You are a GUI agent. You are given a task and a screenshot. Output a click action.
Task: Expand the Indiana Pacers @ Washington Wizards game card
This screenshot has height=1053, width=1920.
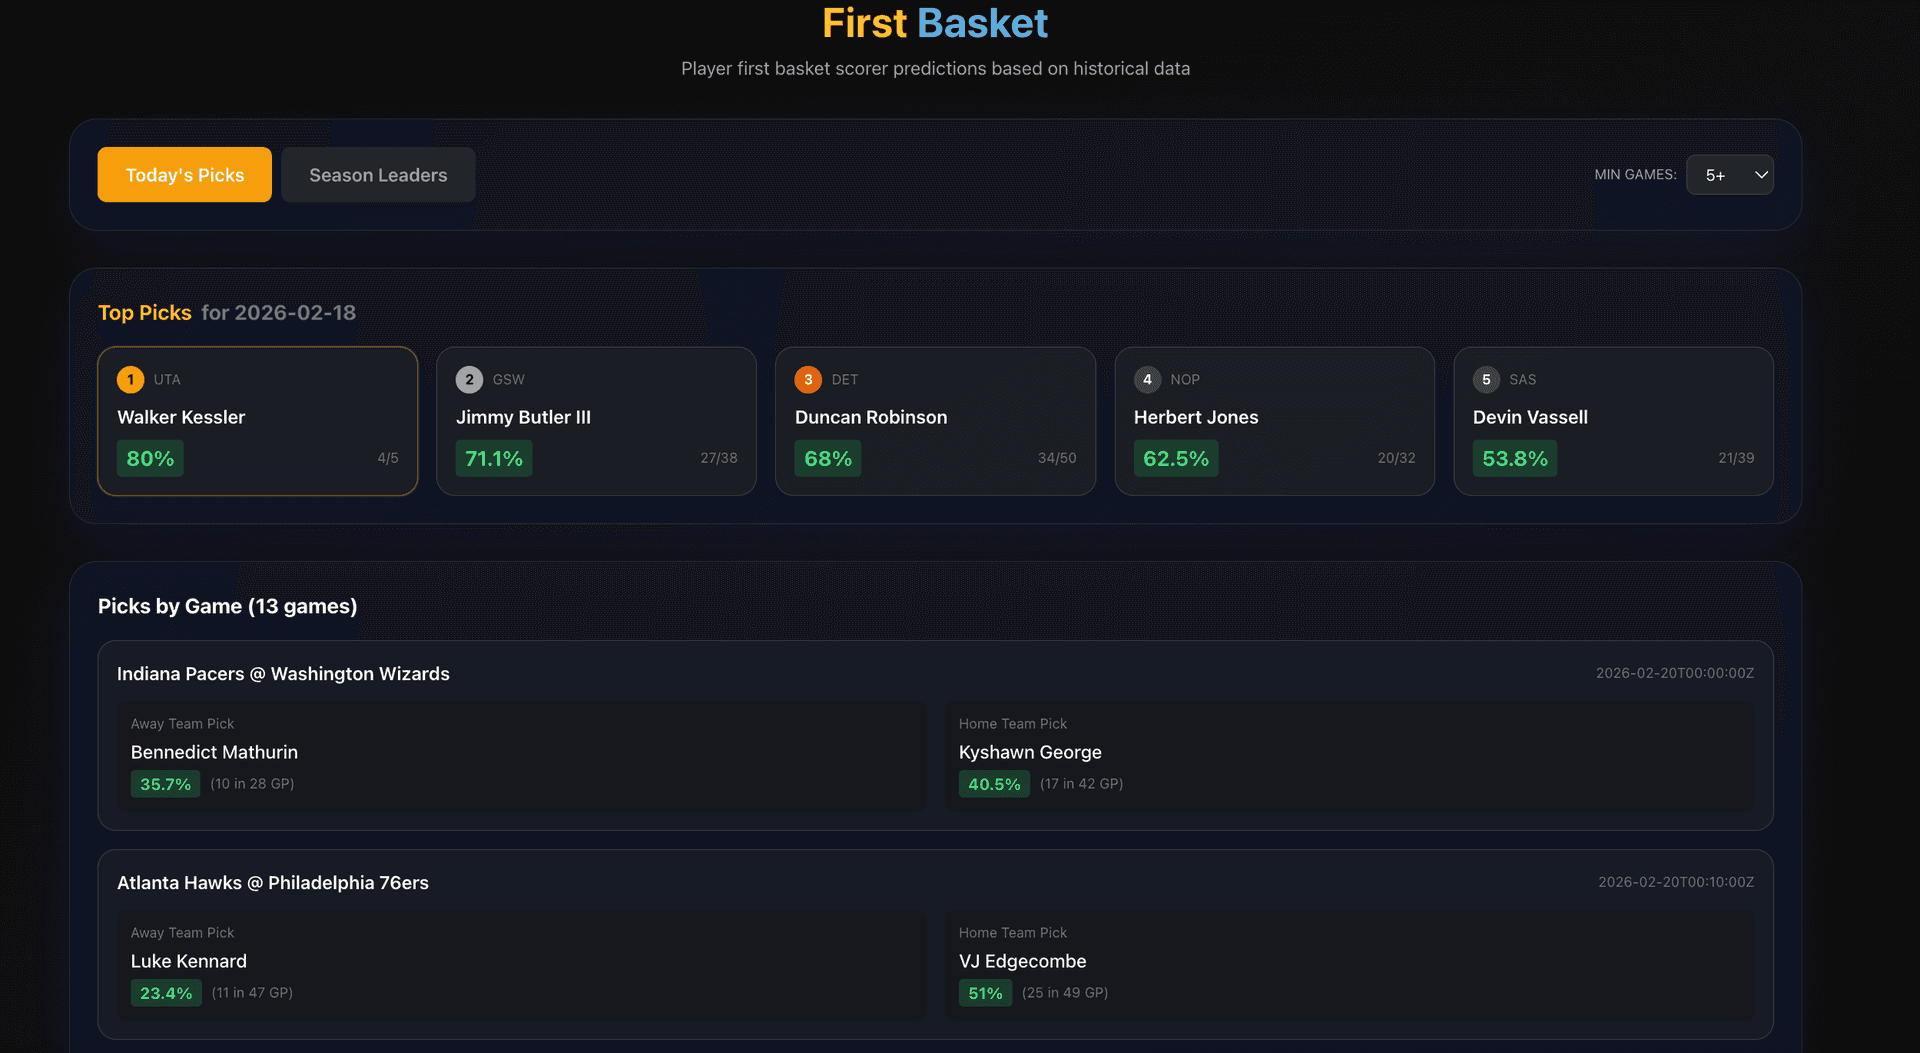(283, 673)
